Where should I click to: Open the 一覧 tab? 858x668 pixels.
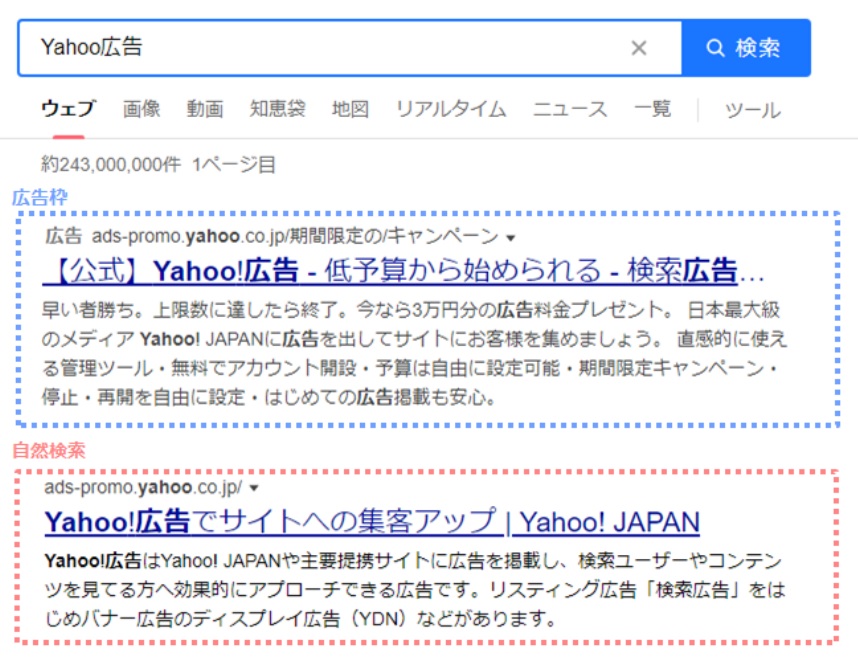[x=652, y=109]
